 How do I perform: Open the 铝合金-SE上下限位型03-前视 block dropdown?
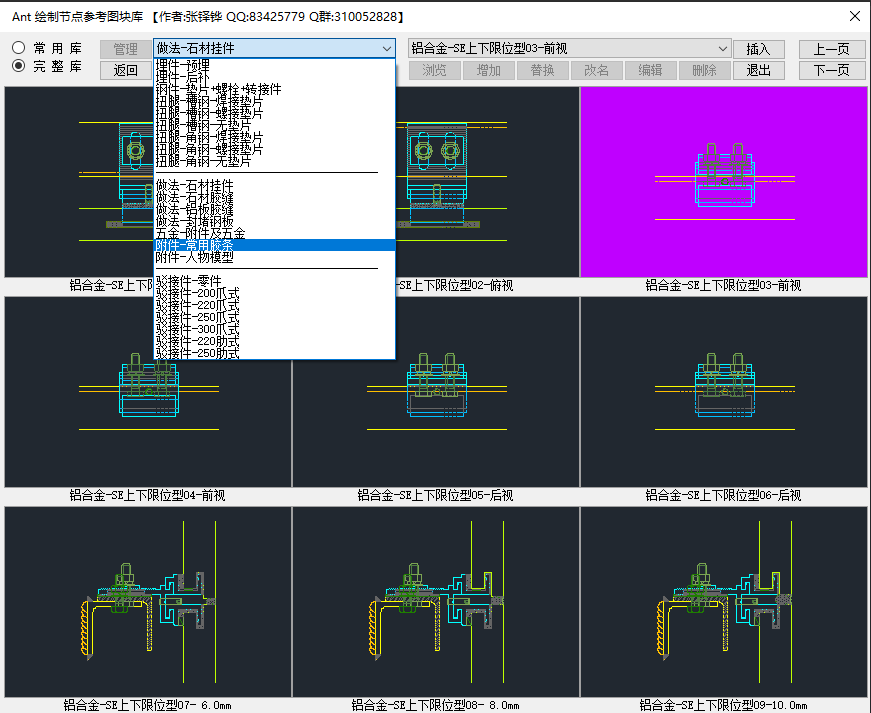(722, 48)
